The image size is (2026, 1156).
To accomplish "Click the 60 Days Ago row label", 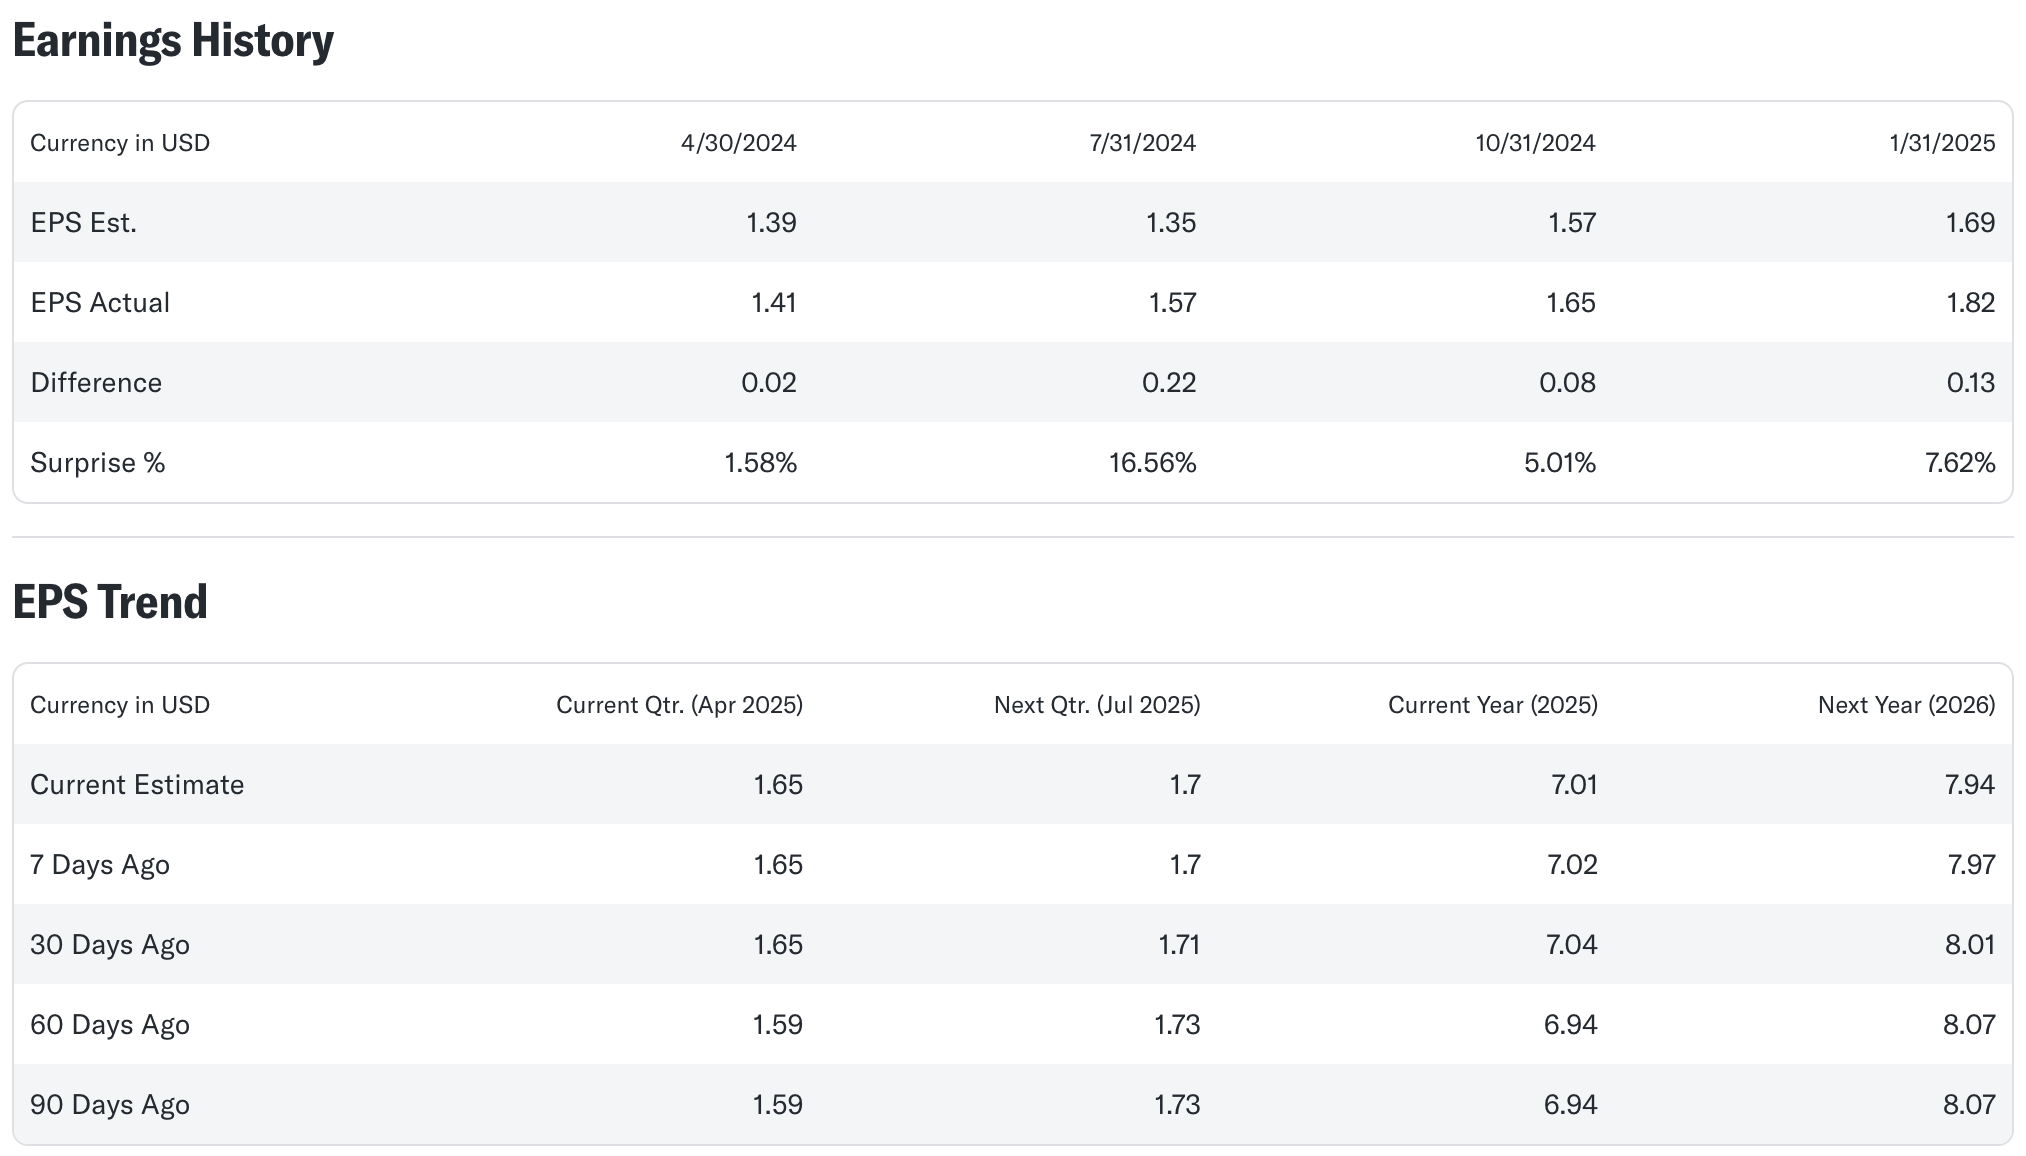I will pyautogui.click(x=110, y=1024).
